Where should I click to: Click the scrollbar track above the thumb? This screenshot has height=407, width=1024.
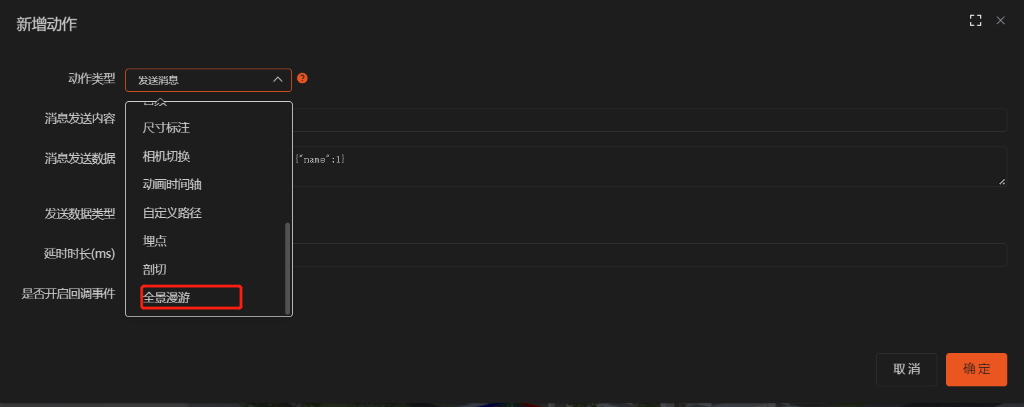287,163
